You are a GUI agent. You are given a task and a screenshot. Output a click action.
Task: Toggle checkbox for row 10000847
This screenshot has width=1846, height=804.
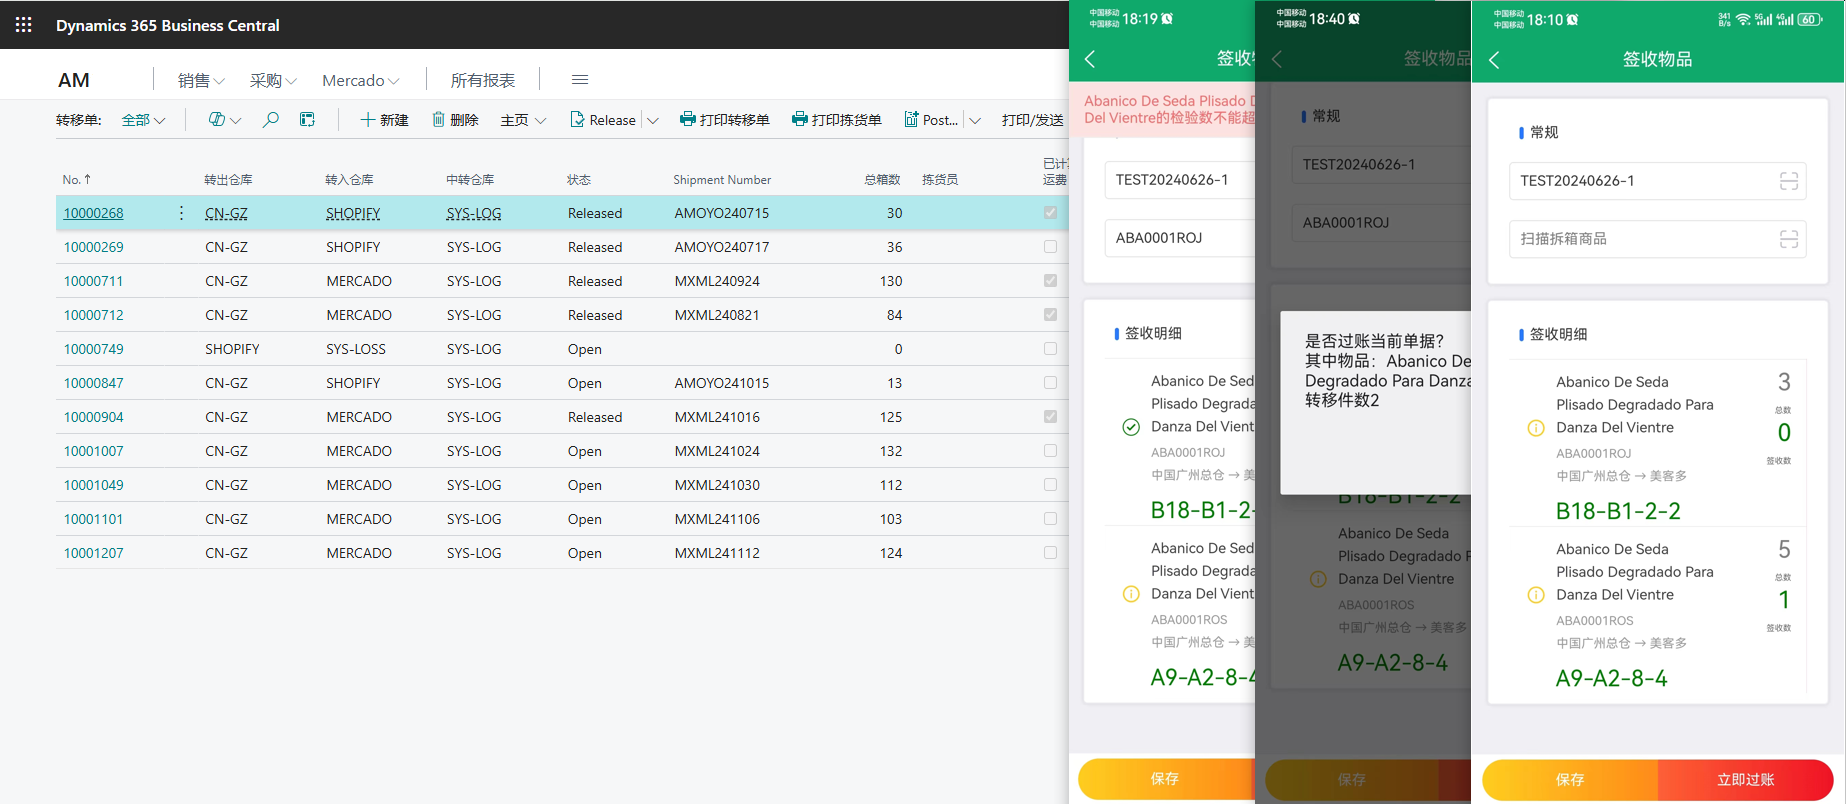point(1050,383)
